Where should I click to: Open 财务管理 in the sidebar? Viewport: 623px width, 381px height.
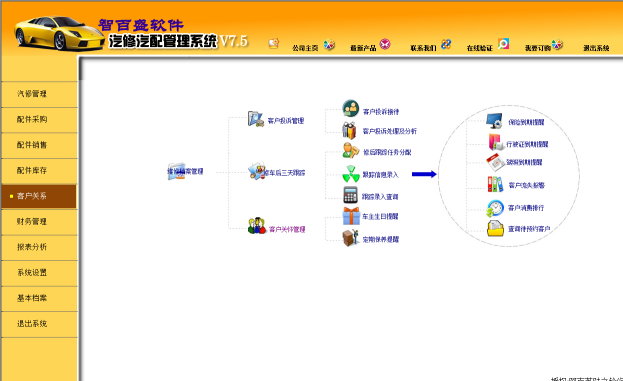pyautogui.click(x=39, y=222)
